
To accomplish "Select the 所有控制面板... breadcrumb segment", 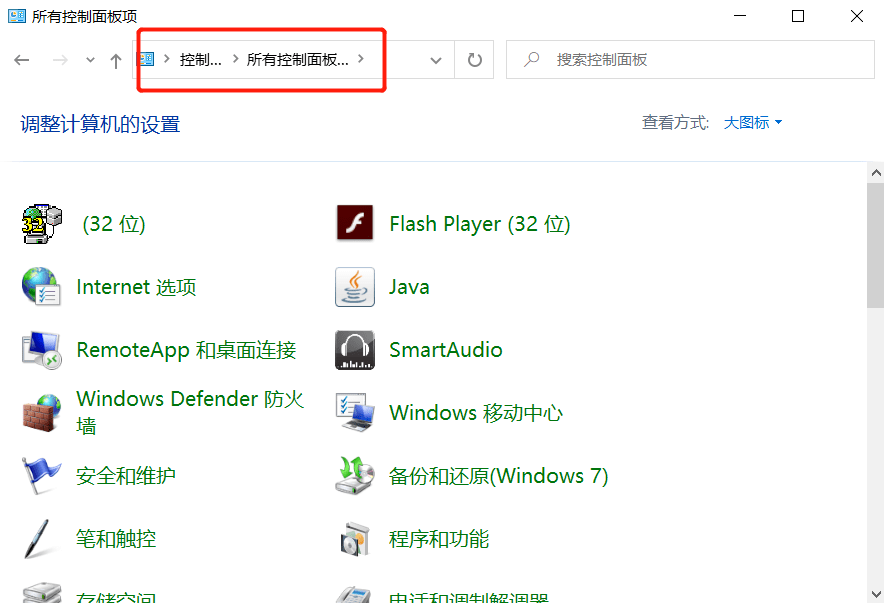I will (x=298, y=59).
